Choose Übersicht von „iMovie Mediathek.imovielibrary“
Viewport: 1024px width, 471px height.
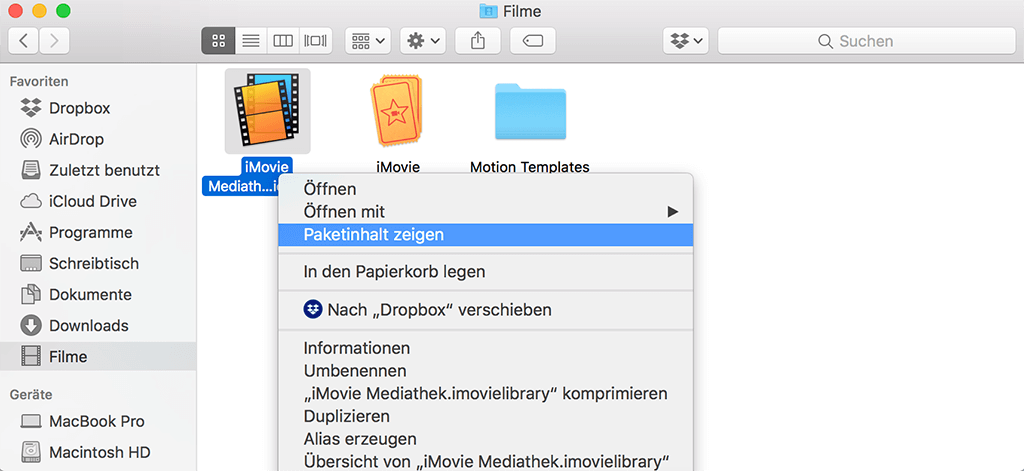point(485,461)
